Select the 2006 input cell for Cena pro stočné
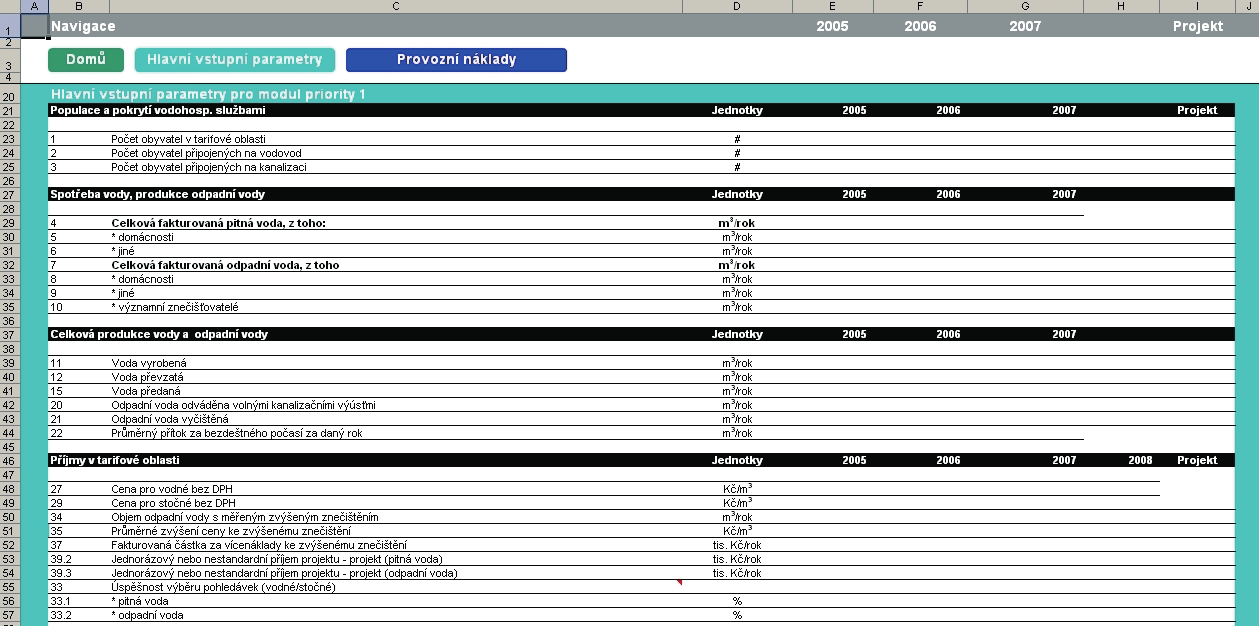The height and width of the screenshot is (626, 1259). [920, 503]
